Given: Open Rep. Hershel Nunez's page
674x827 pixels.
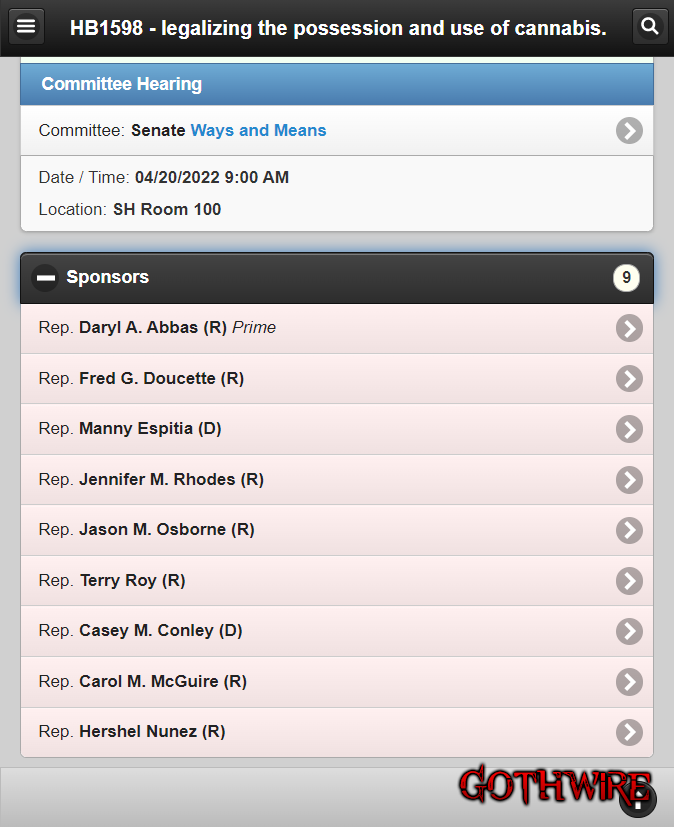Looking at the screenshot, I should coord(336,732).
